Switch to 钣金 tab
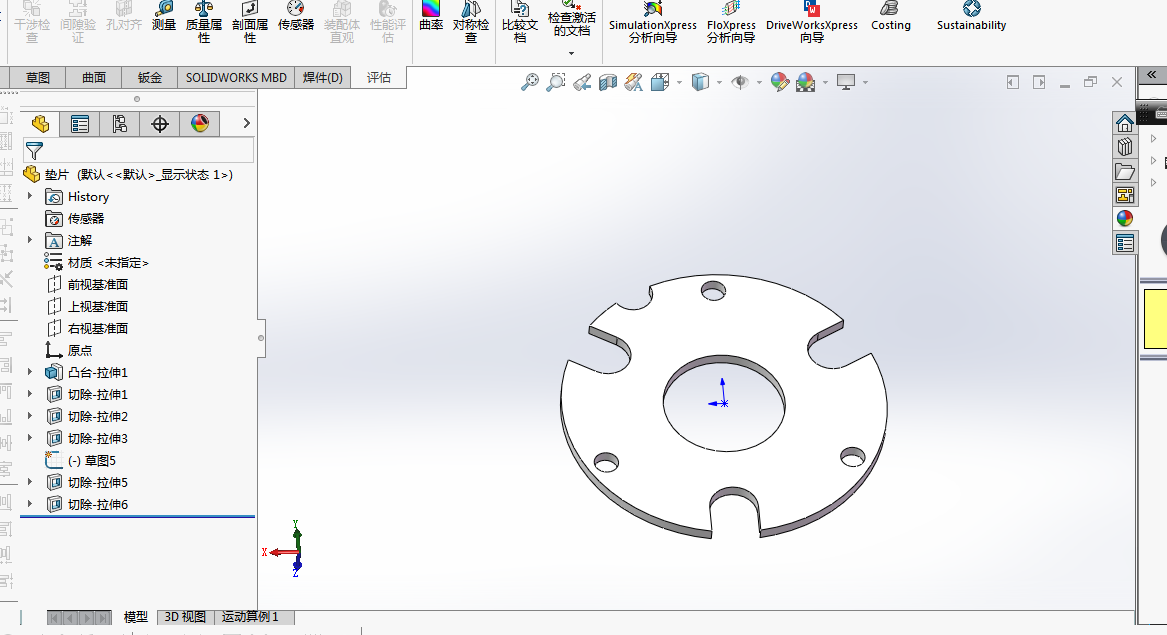 150,77
